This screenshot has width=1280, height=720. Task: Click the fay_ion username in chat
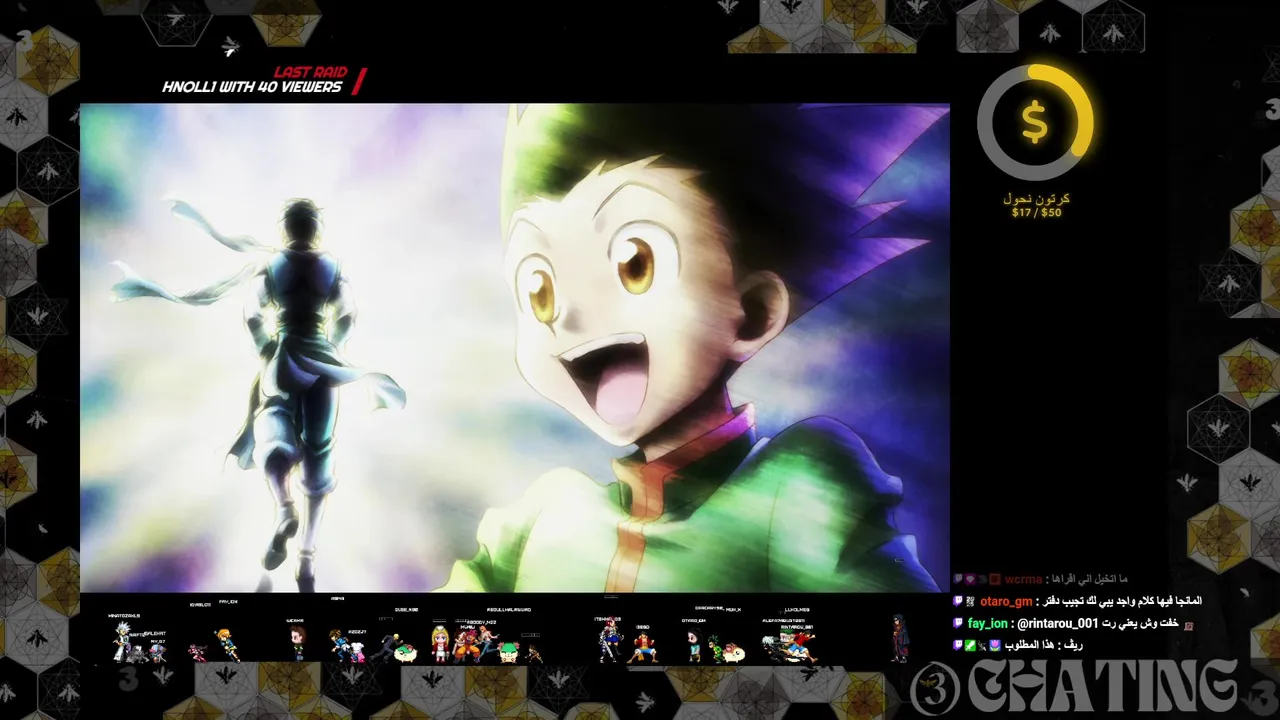[x=988, y=624]
